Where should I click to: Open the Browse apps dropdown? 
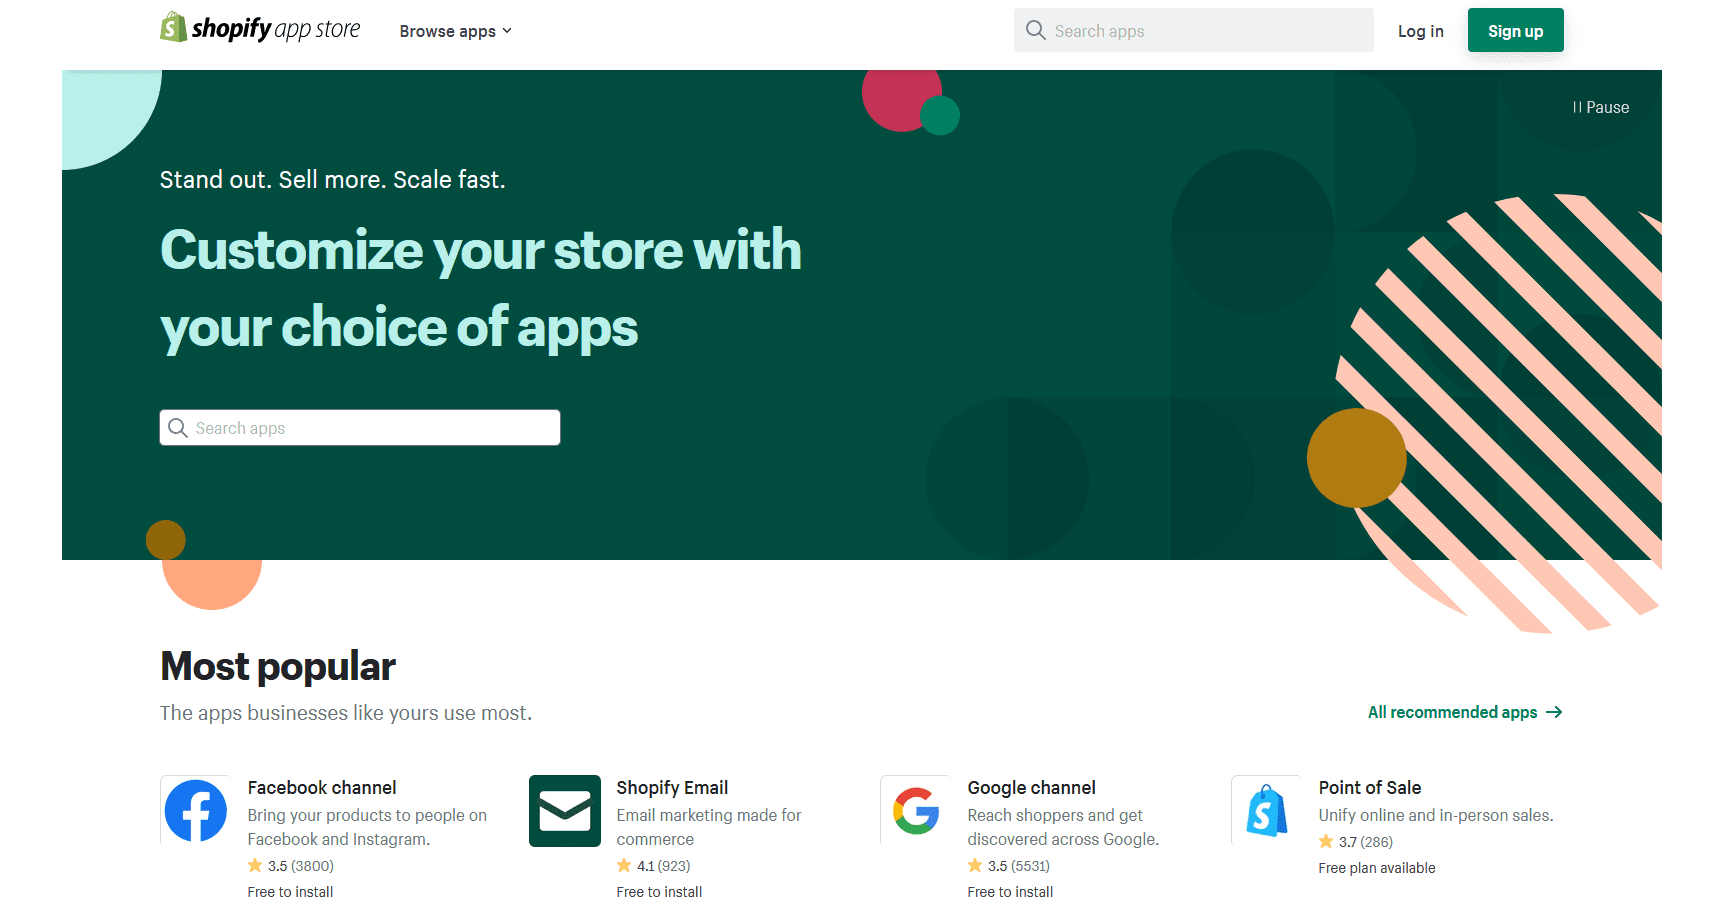447,31
